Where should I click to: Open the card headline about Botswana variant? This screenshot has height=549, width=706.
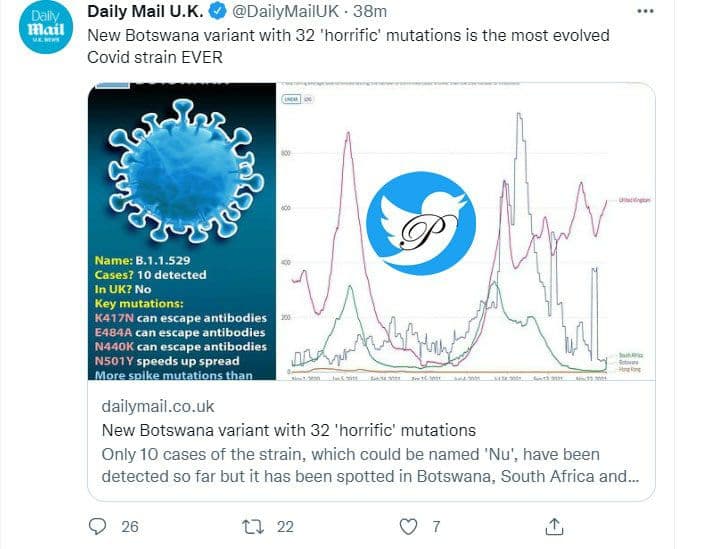[289, 431]
